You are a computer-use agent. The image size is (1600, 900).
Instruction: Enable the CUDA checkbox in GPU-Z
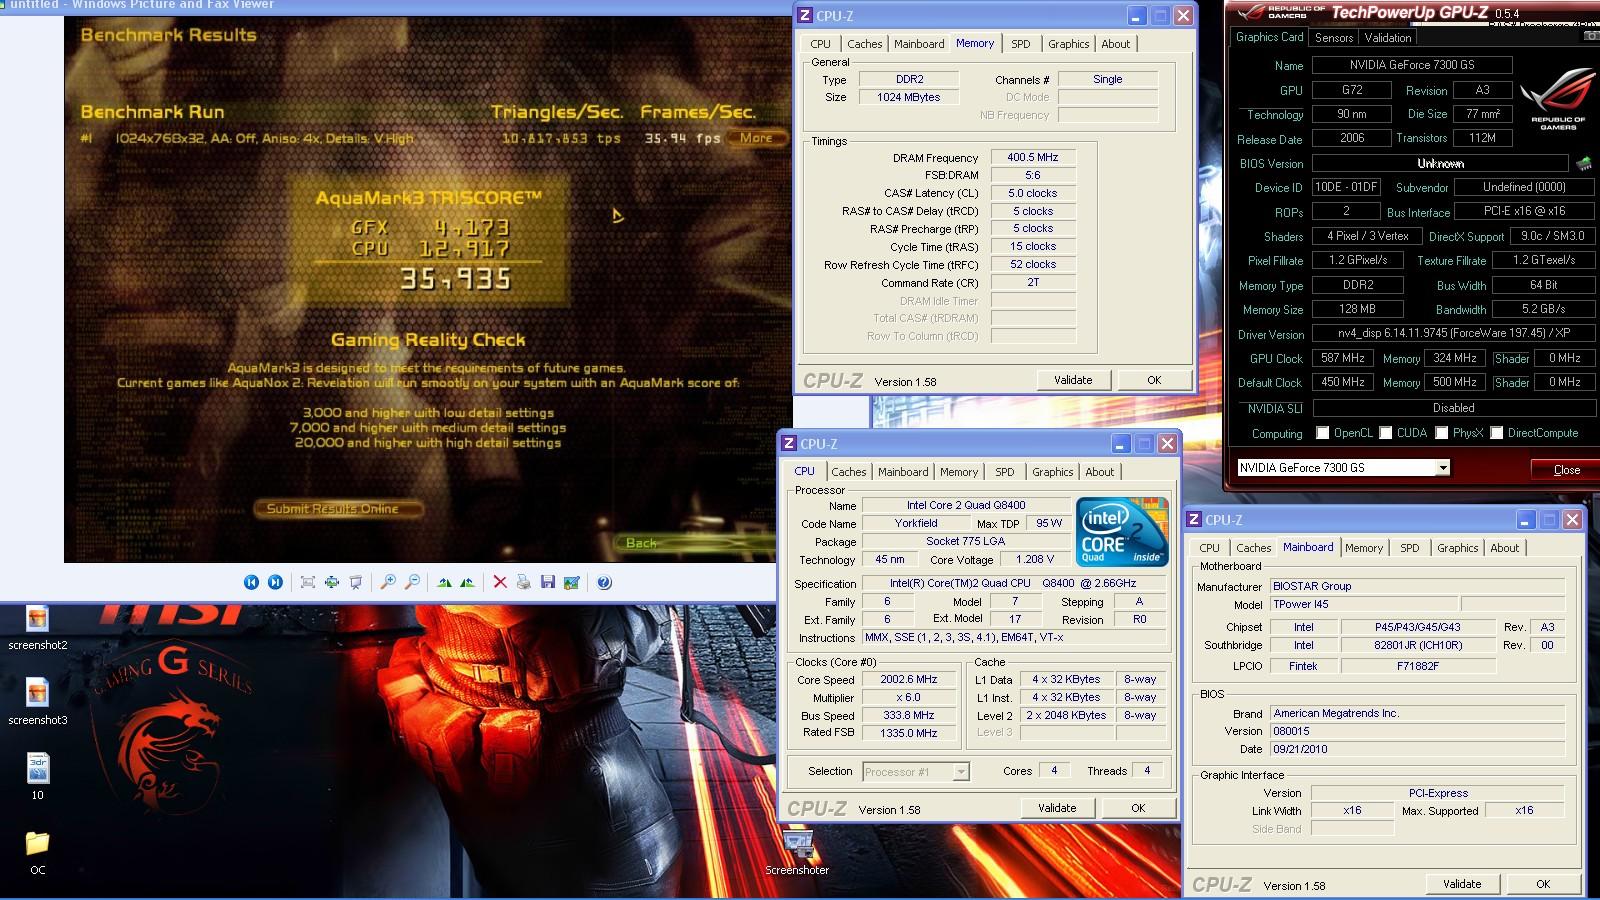tap(1386, 433)
